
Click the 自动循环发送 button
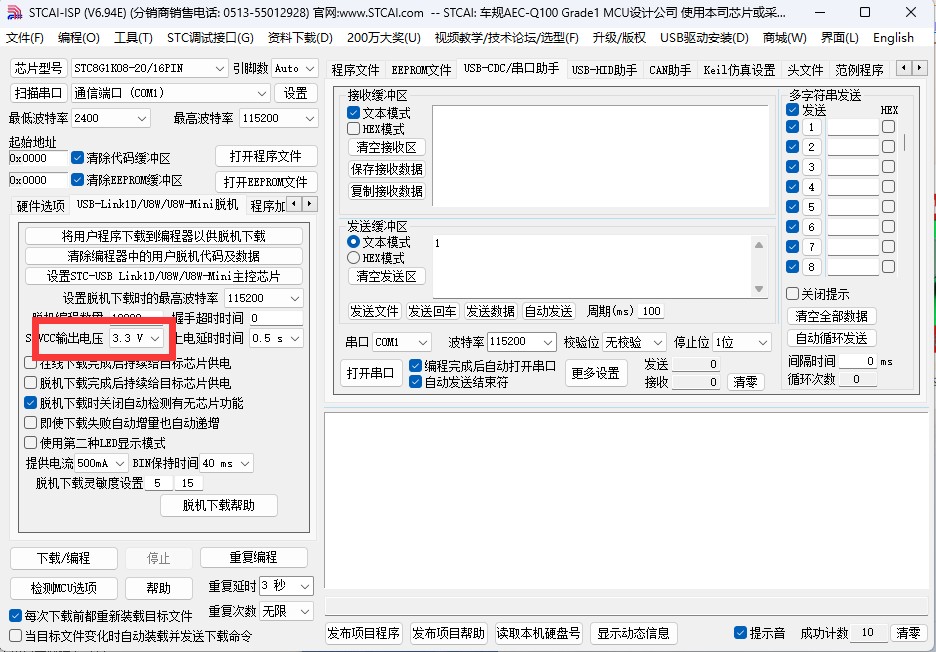[x=832, y=338]
